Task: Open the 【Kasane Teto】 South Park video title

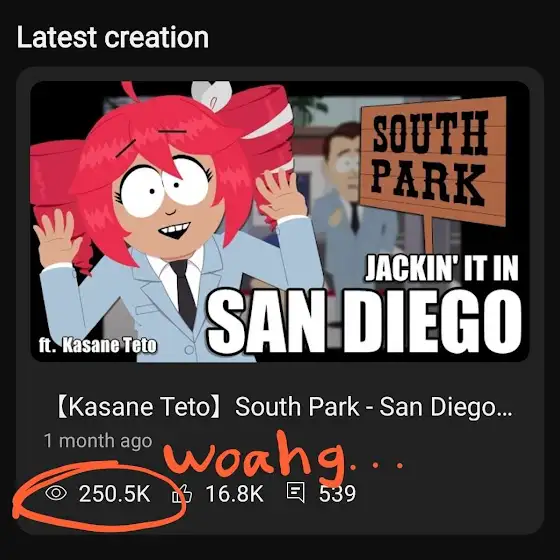Action: 284,407
